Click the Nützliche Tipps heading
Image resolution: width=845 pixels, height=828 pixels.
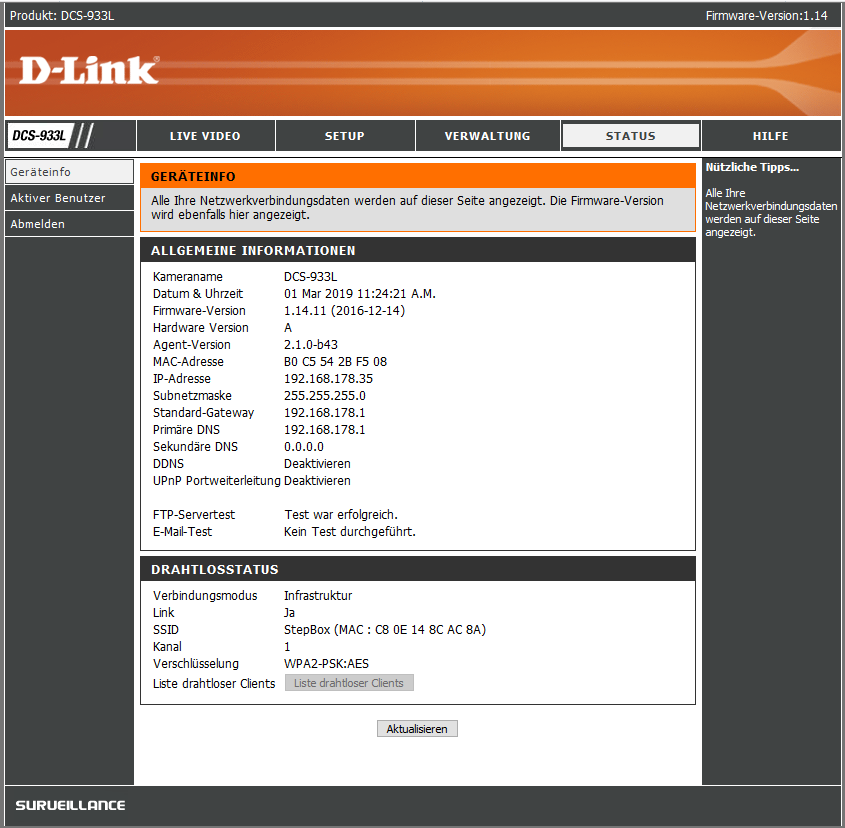point(752,167)
